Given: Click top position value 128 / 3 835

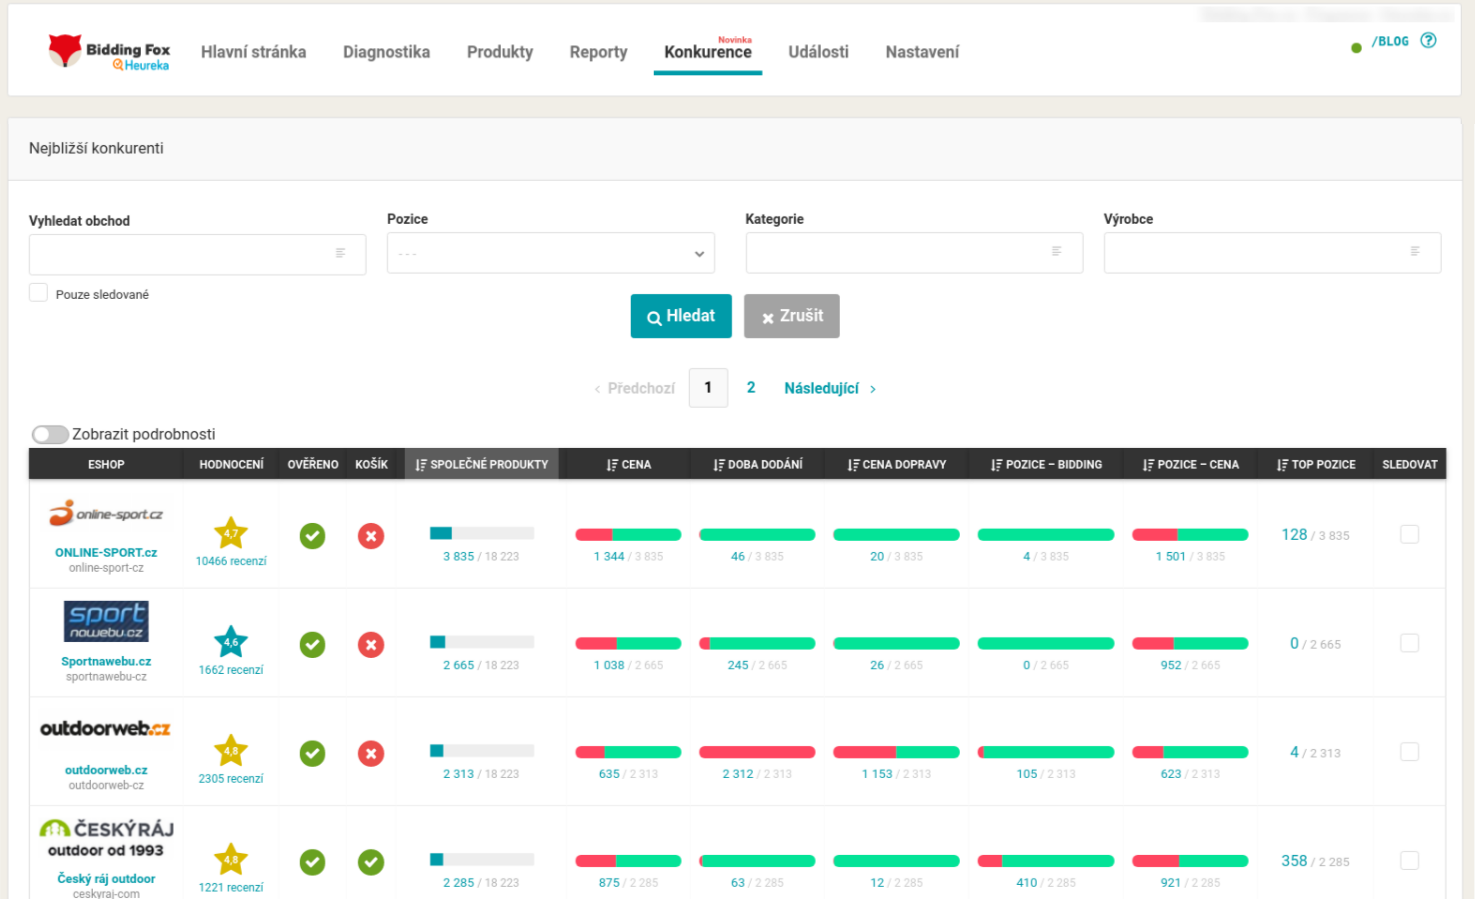Looking at the screenshot, I should click(1315, 535).
